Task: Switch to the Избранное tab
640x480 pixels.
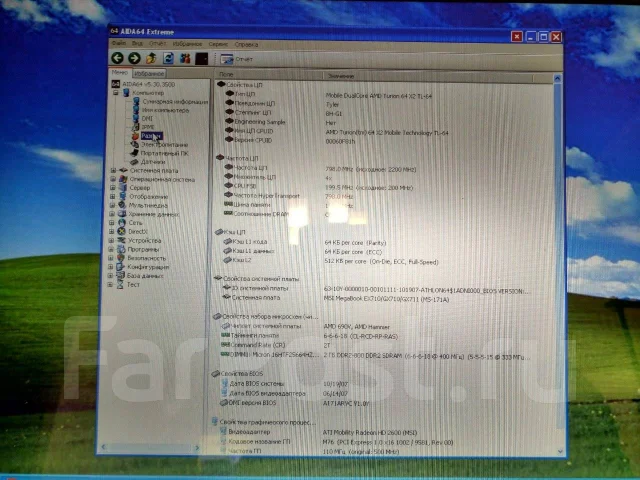Action: (x=149, y=73)
